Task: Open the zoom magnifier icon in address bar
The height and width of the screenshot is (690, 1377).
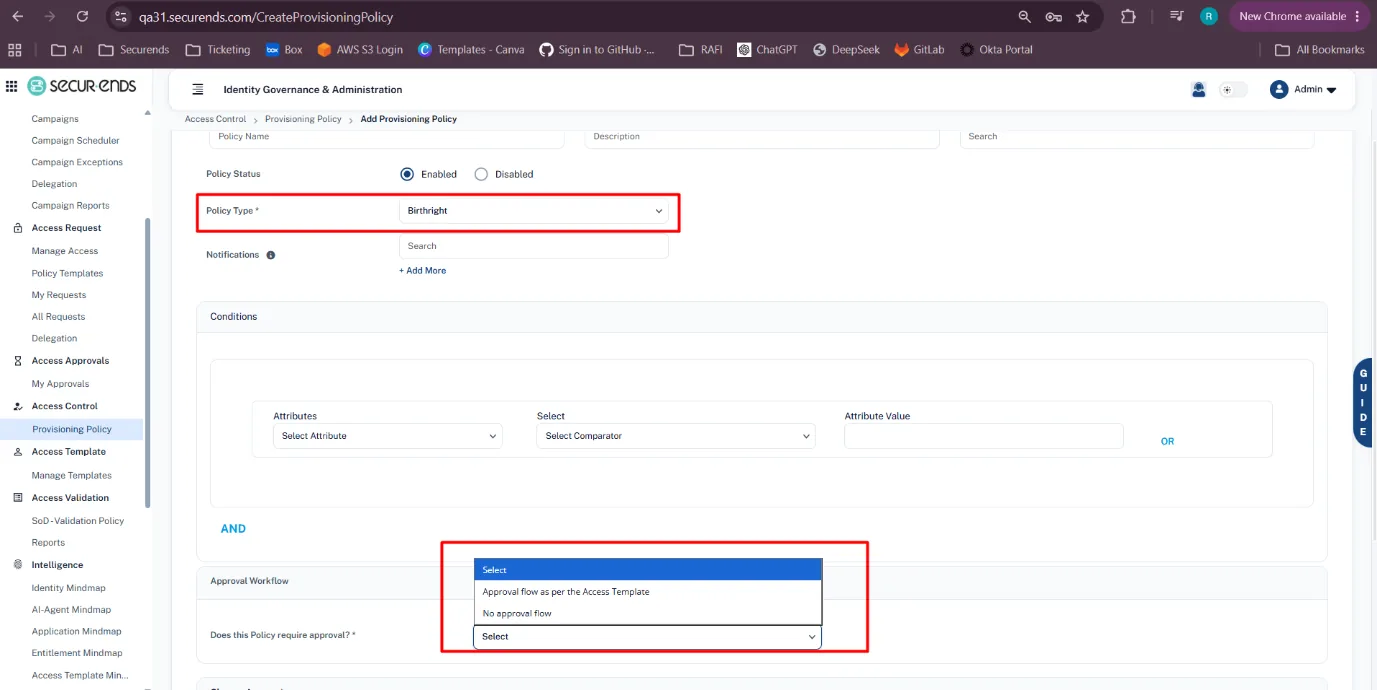Action: (x=1025, y=16)
